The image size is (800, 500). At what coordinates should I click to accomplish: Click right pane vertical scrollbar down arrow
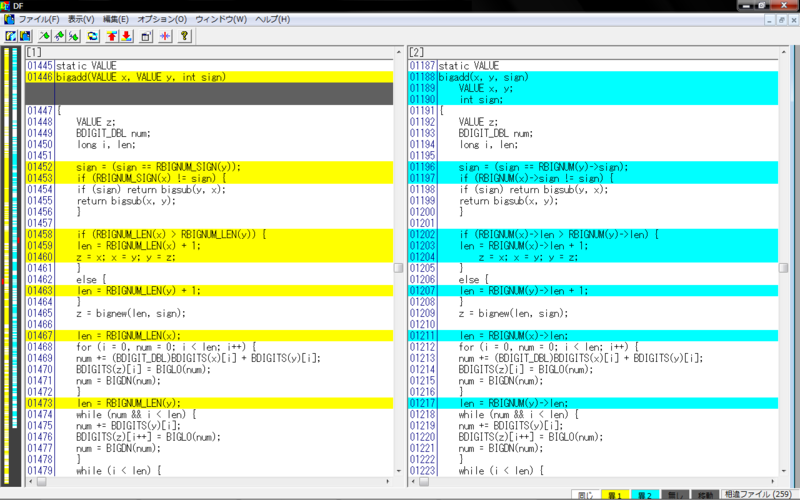[784, 471]
